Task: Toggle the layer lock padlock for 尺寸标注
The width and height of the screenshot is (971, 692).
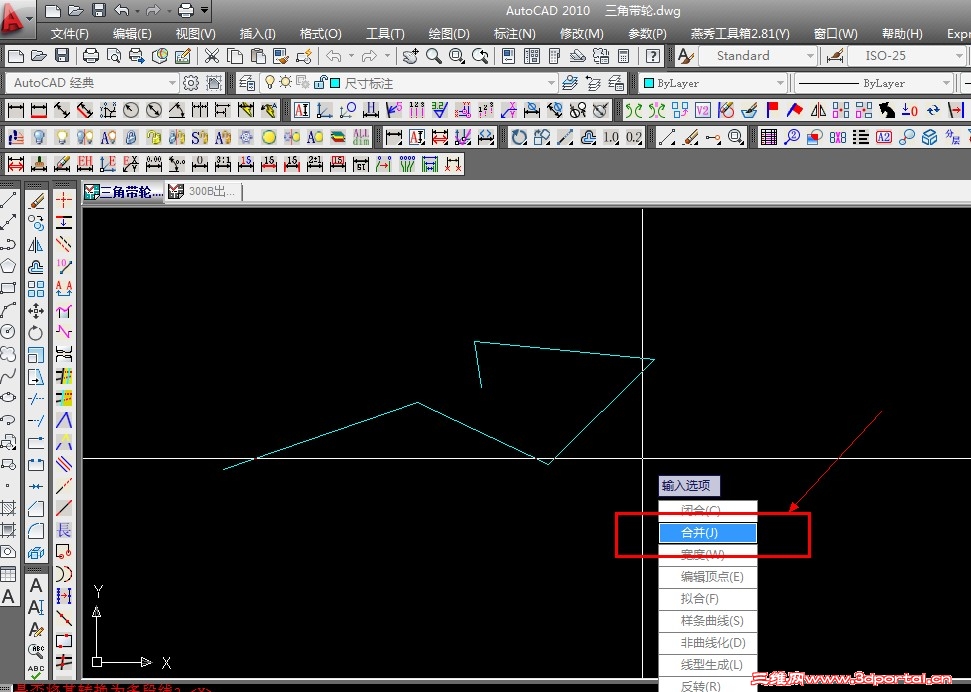Action: [x=320, y=82]
